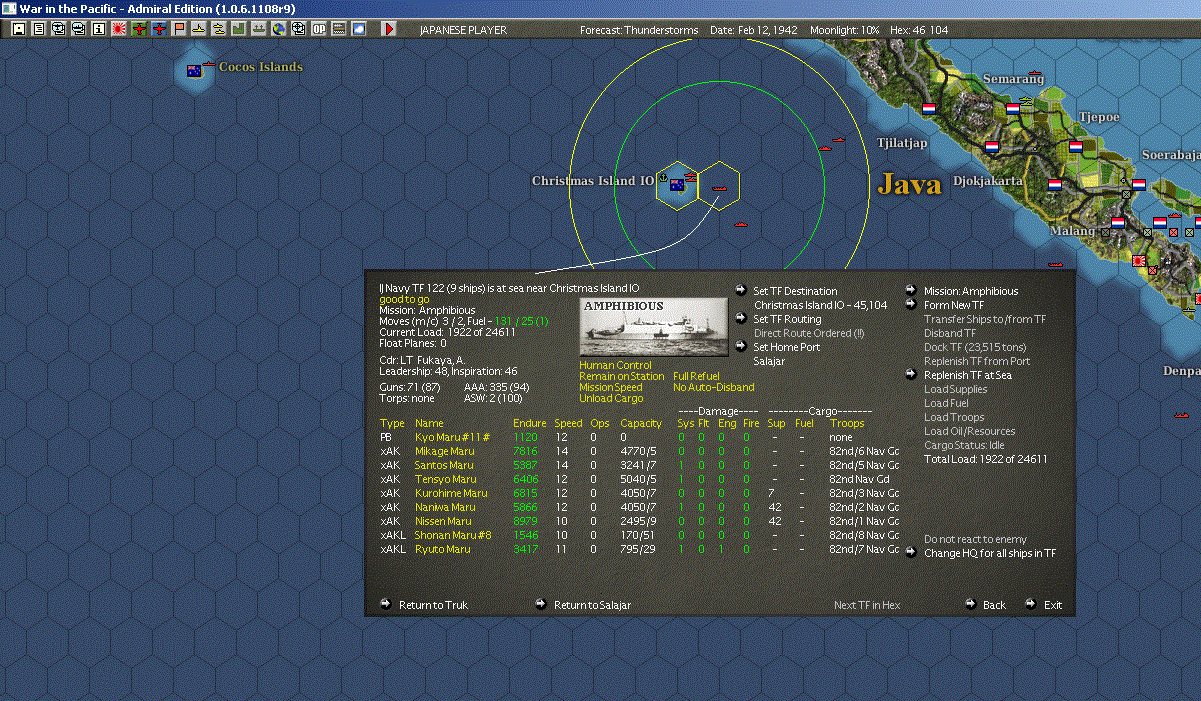This screenshot has width=1201, height=701.
Task: Click the red End Turn arrow icon
Action: coord(389,29)
